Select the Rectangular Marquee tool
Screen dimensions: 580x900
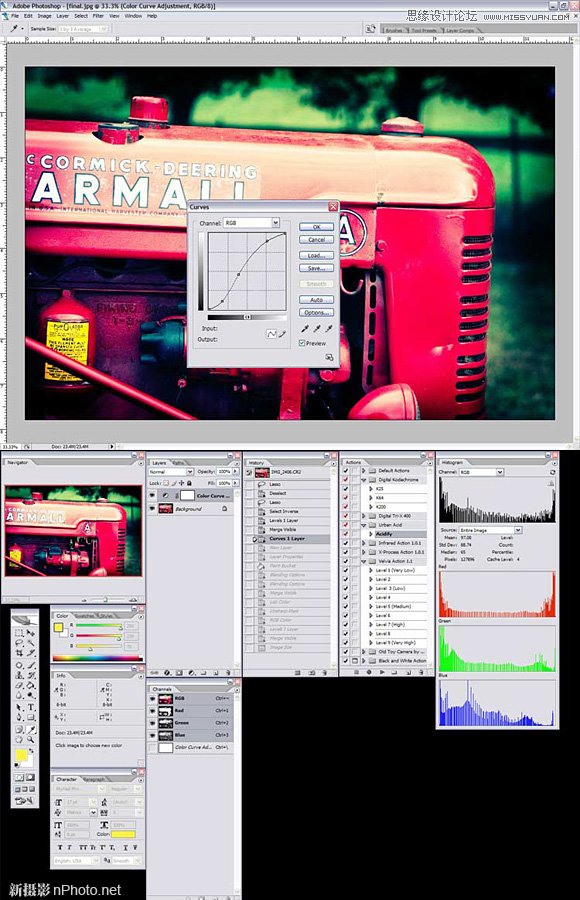pyautogui.click(x=19, y=633)
